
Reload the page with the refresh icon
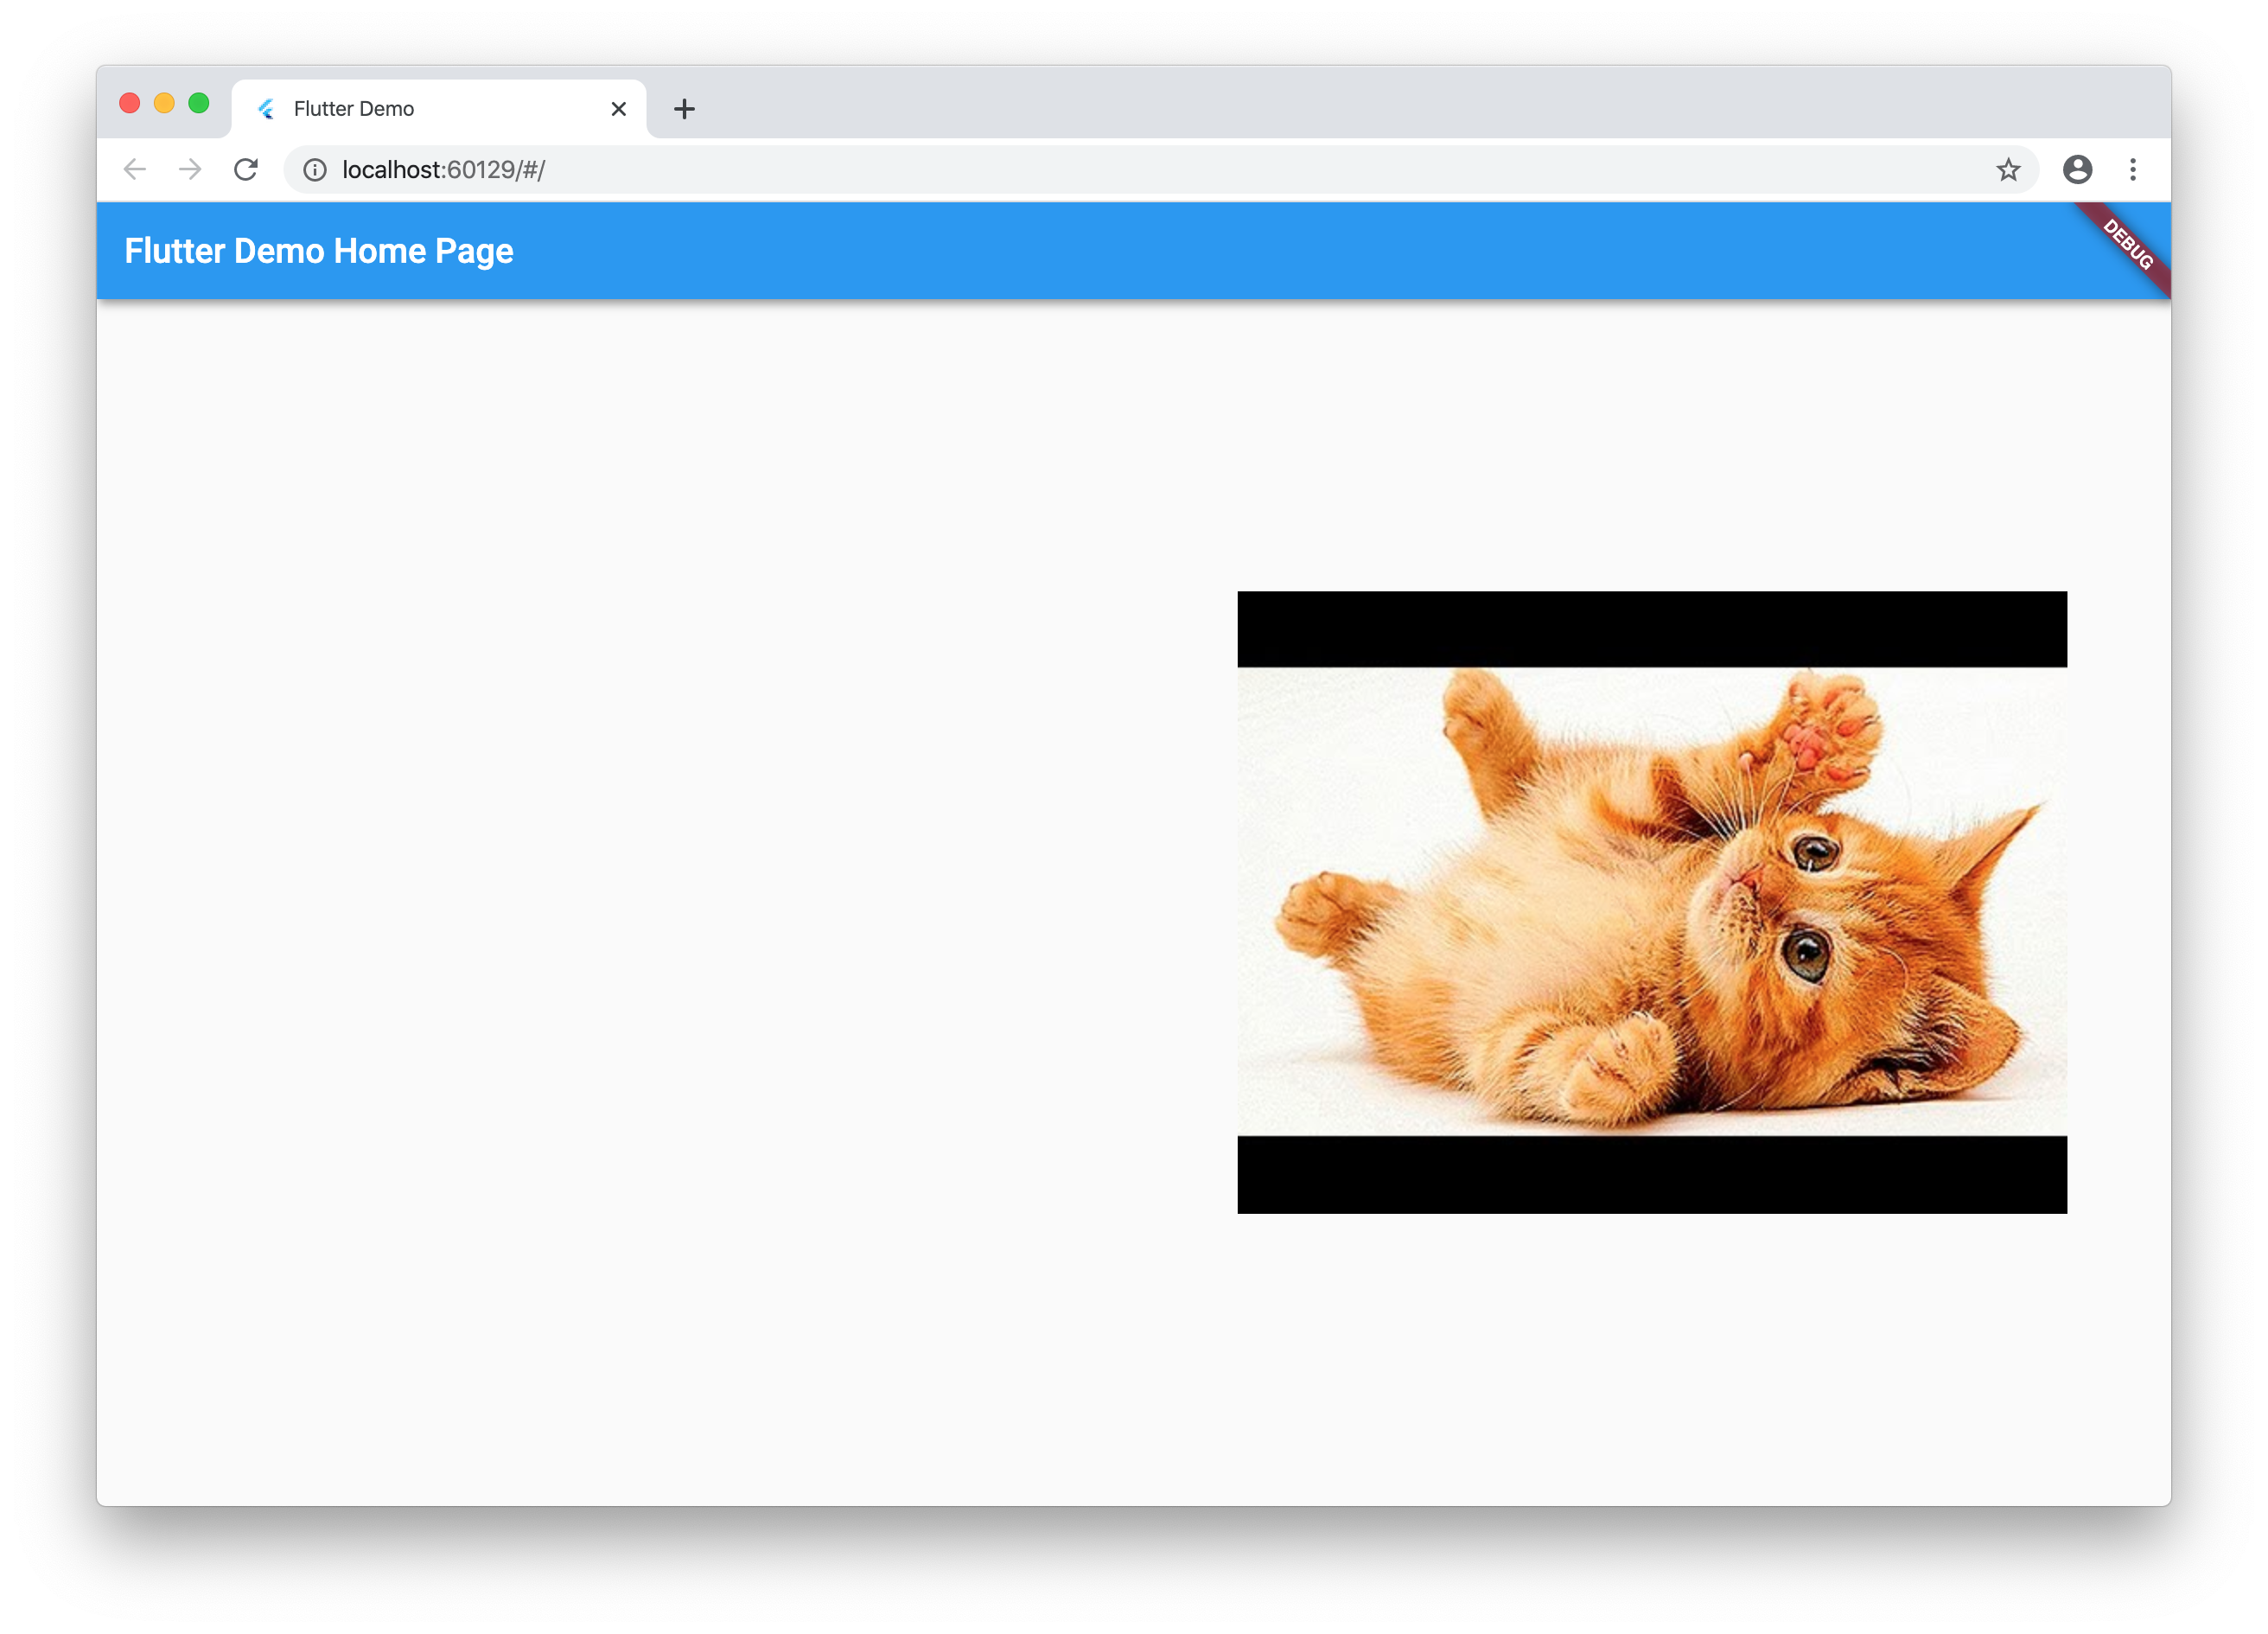tap(246, 170)
